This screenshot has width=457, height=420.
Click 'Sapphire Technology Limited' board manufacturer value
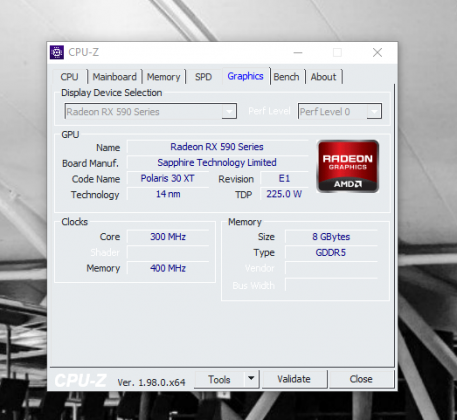(x=217, y=163)
